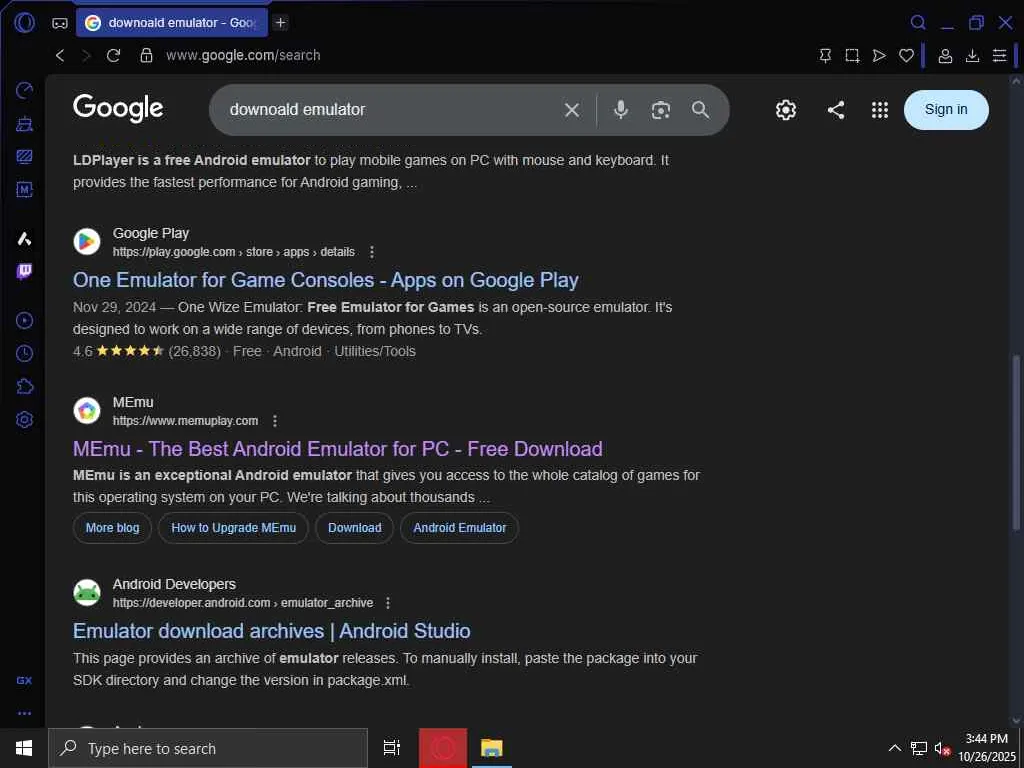The height and width of the screenshot is (768, 1024).
Task: Open Extensions cube icon in the sidebar
Action: [x=24, y=387]
